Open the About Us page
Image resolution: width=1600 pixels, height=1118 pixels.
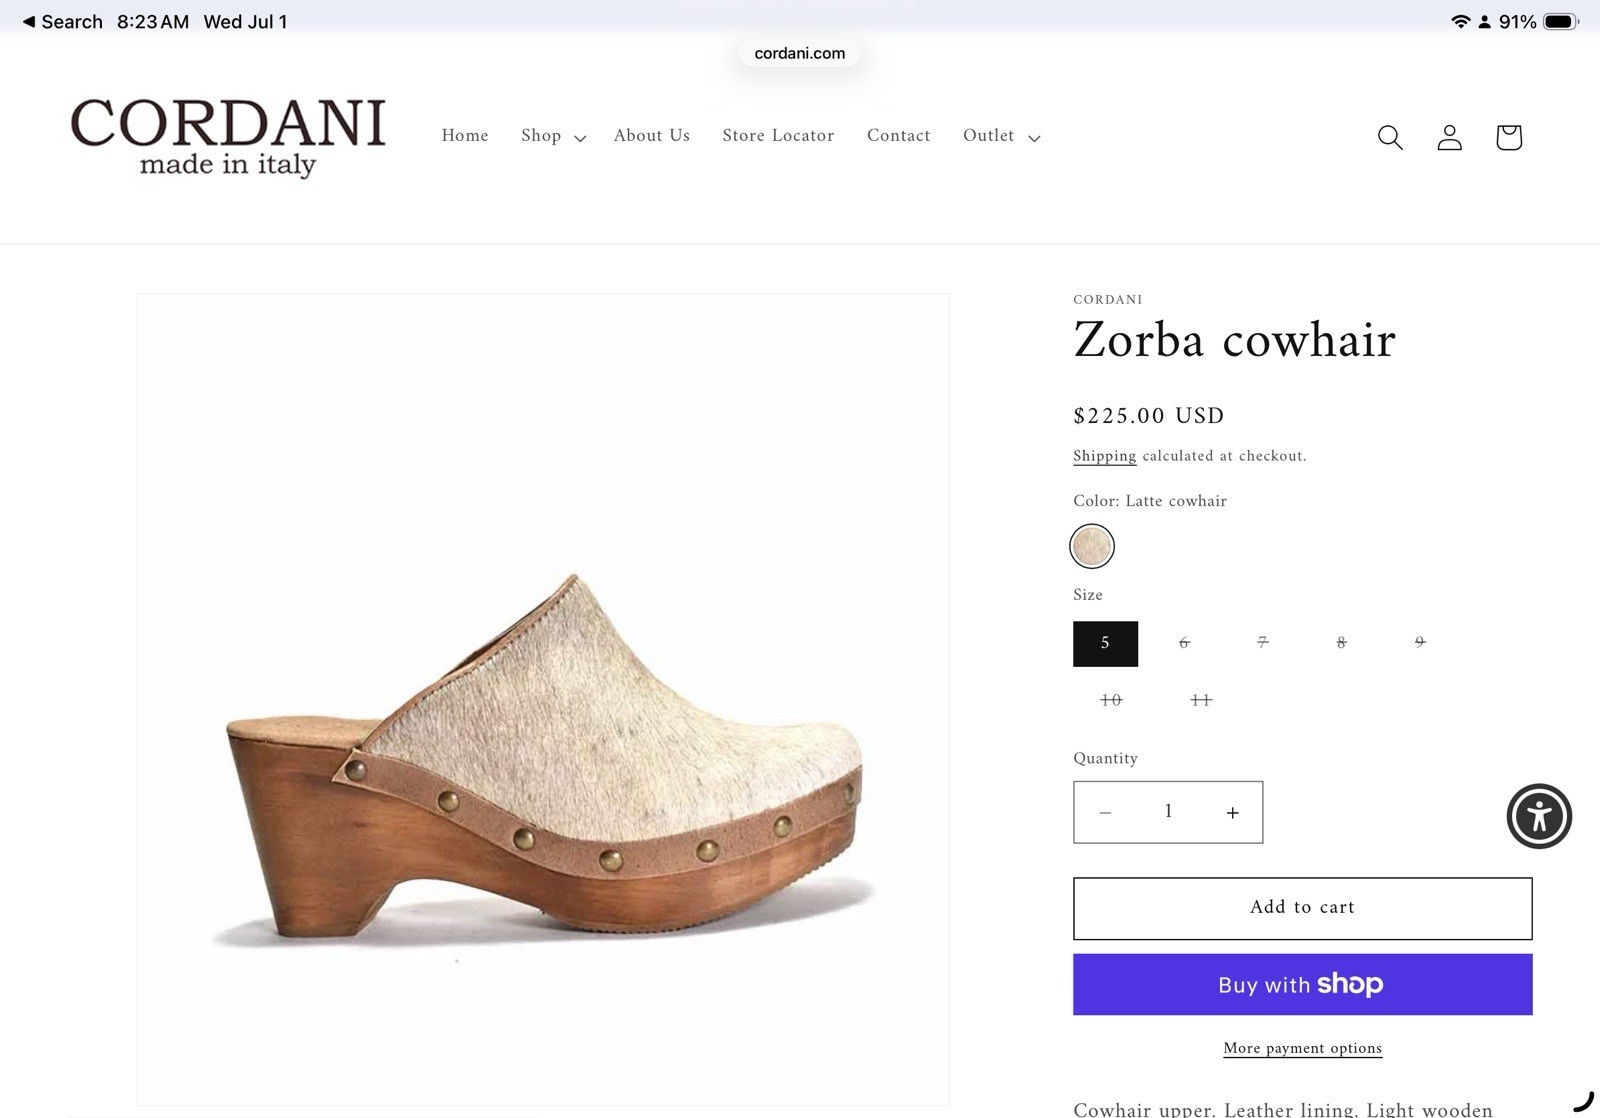[651, 136]
